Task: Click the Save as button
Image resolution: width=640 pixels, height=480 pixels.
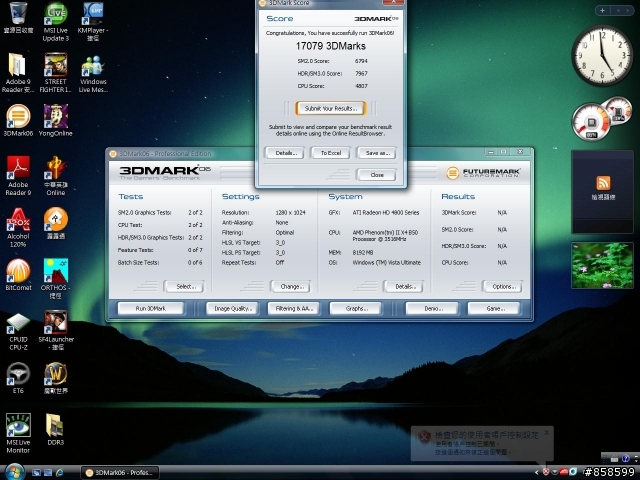Action: click(x=376, y=153)
